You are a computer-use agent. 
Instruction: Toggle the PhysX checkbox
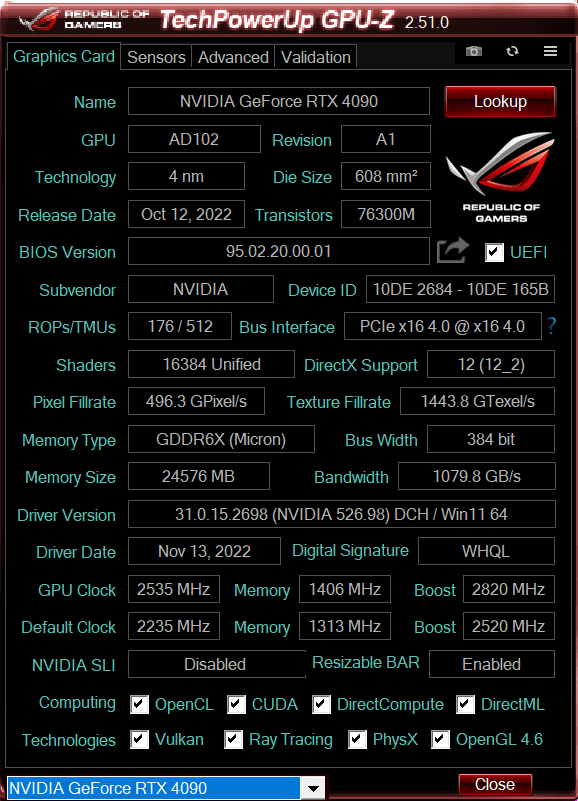(x=357, y=739)
